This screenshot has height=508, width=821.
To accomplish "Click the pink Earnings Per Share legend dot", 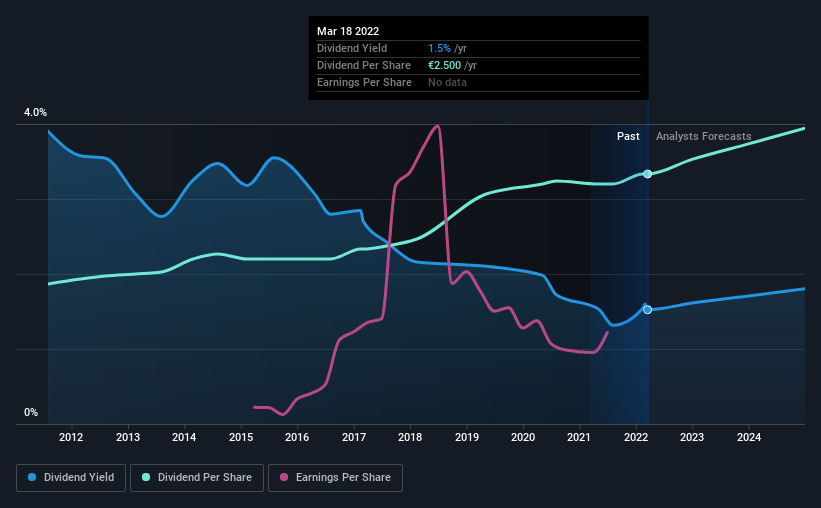I will click(x=284, y=477).
